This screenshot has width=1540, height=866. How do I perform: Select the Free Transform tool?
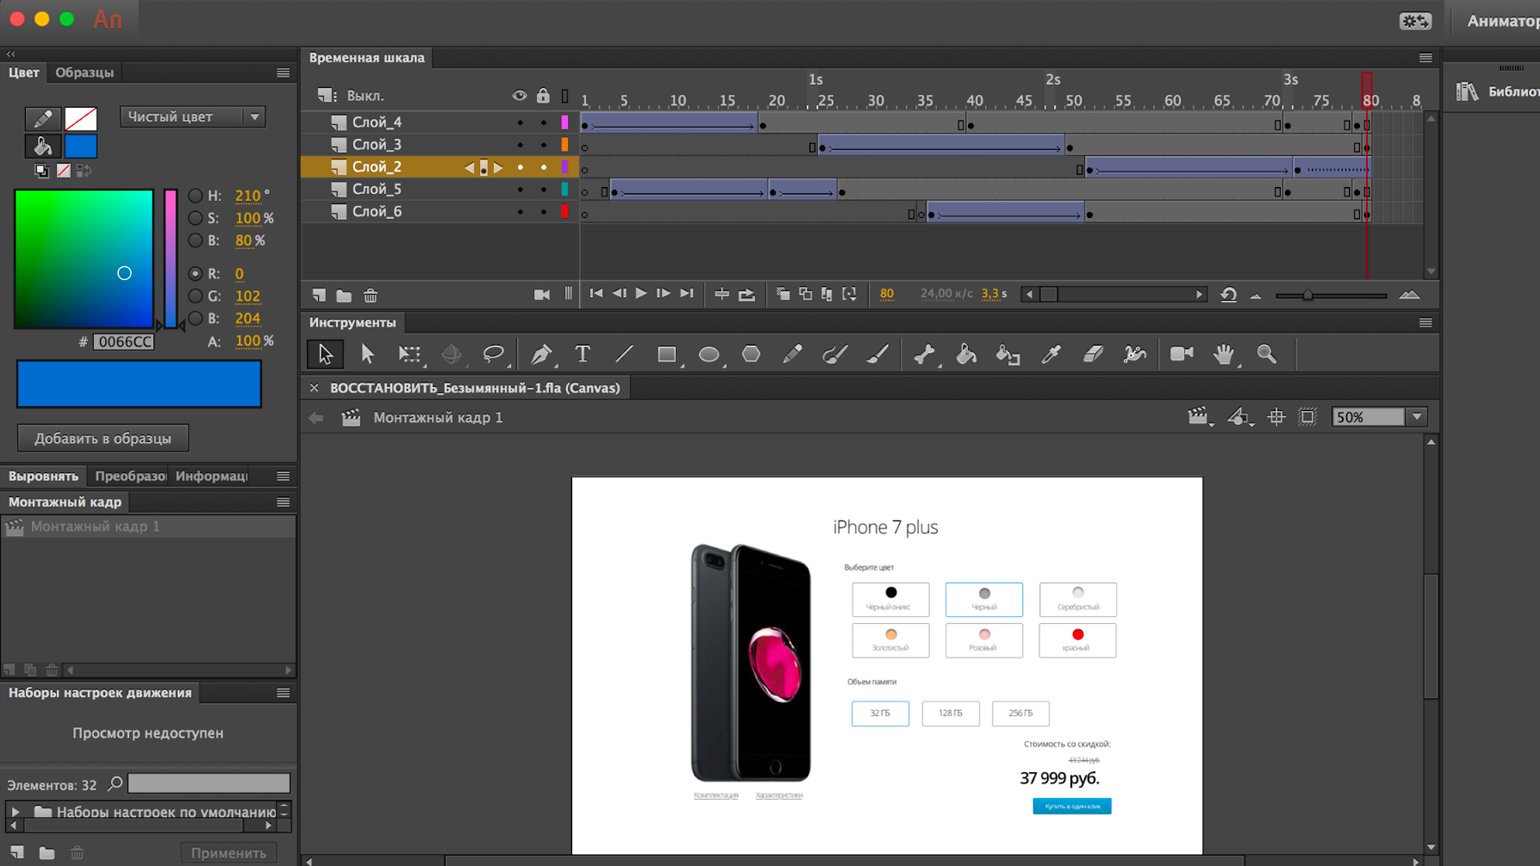(x=409, y=354)
